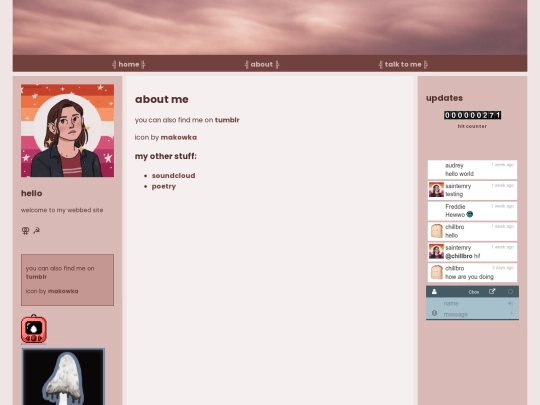Open the soundcloud link
This screenshot has height=405, width=540.
point(174,176)
